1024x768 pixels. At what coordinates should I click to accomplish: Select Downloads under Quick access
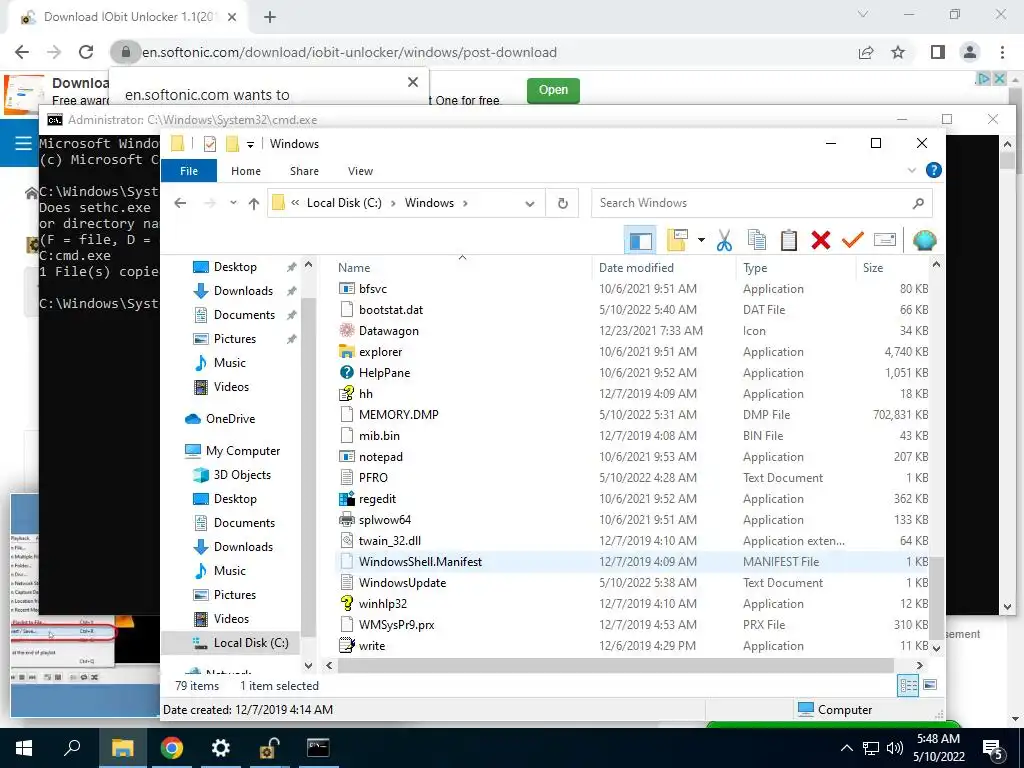tap(243, 291)
